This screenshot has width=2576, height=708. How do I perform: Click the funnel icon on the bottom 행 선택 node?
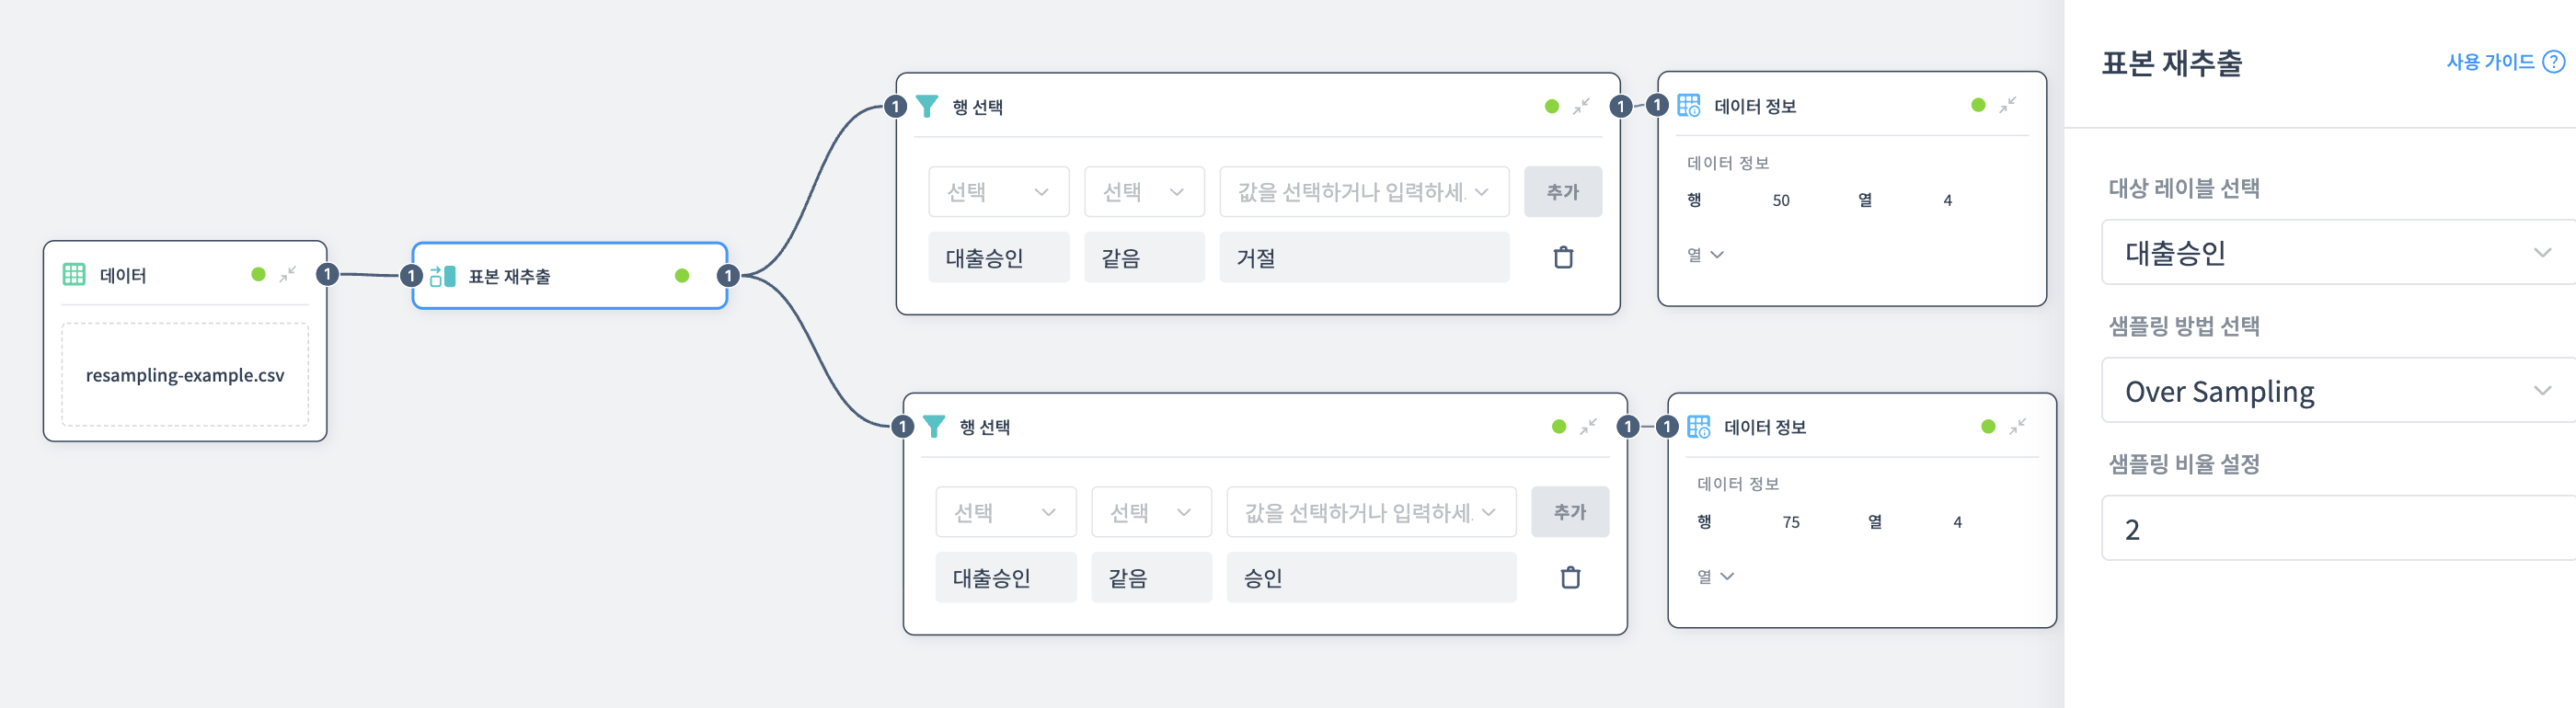pyautogui.click(x=933, y=426)
